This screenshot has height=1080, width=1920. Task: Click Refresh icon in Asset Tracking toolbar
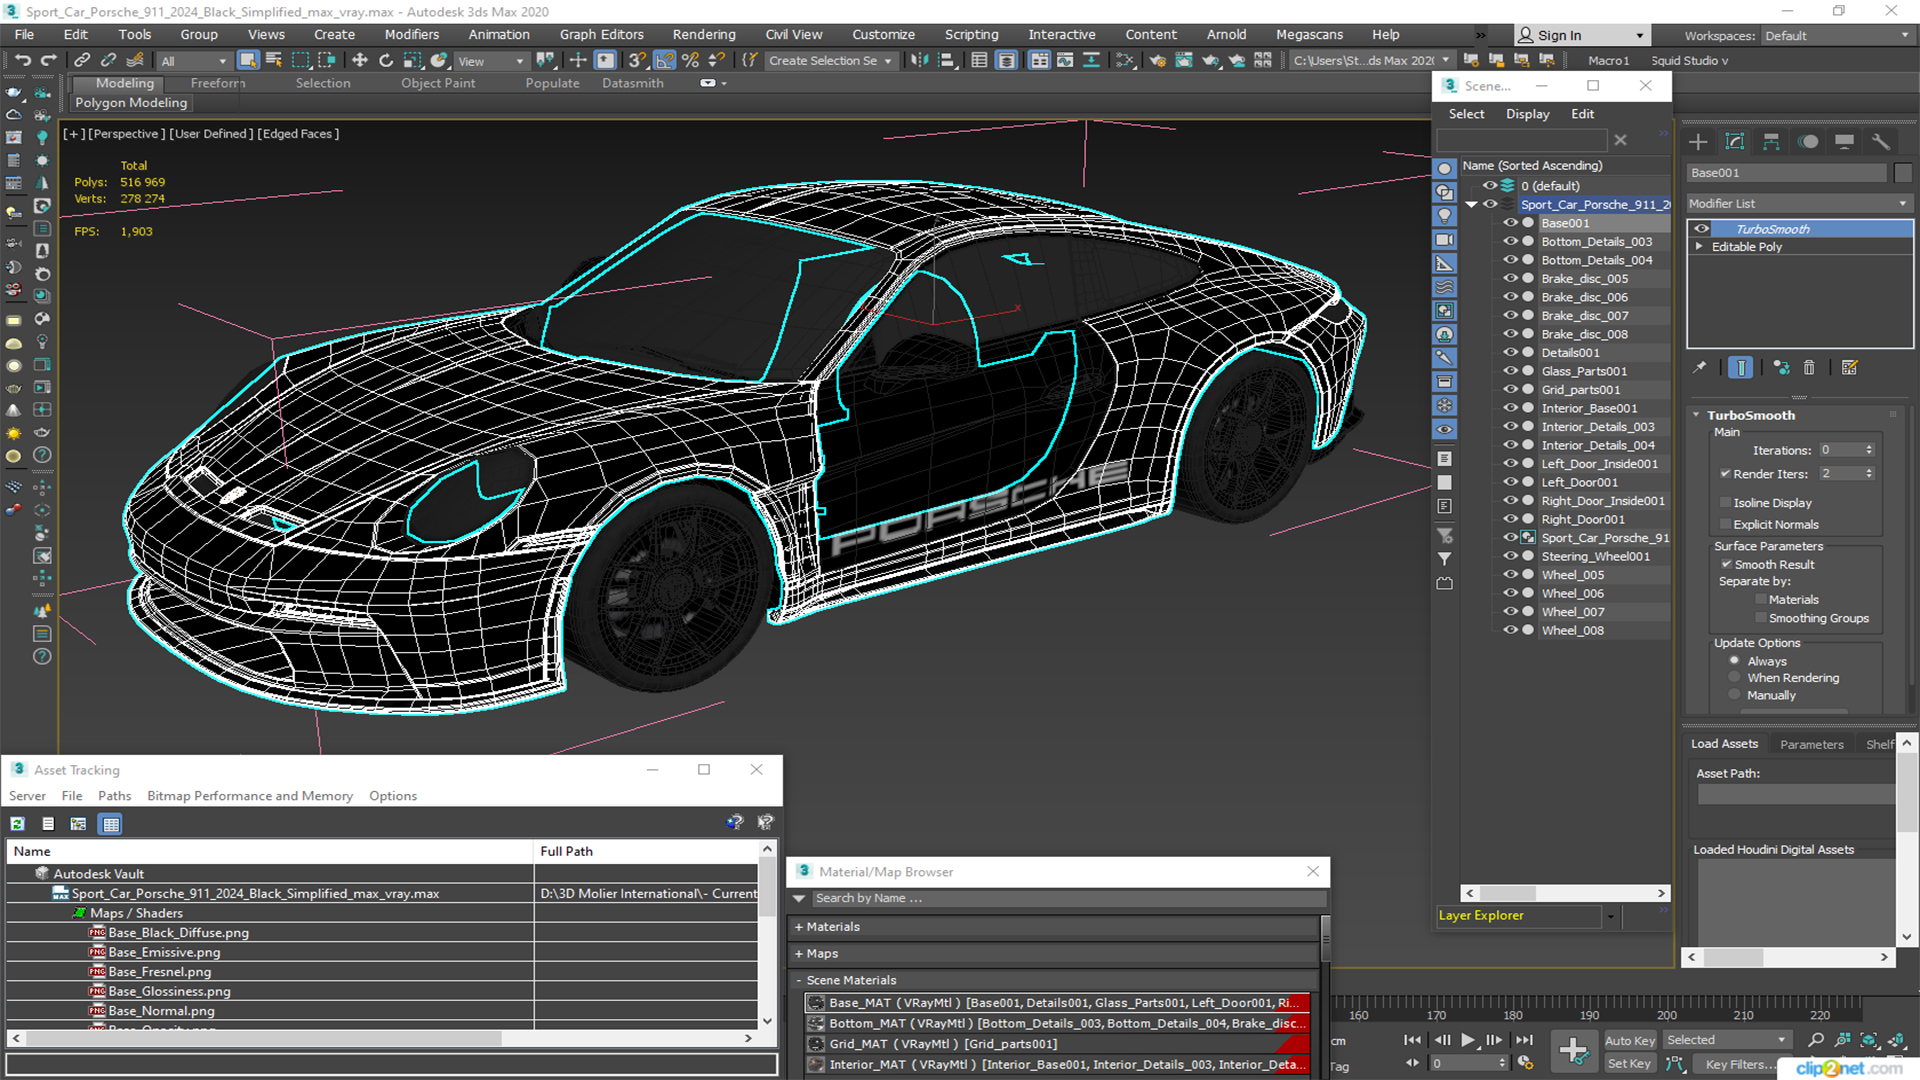point(17,824)
